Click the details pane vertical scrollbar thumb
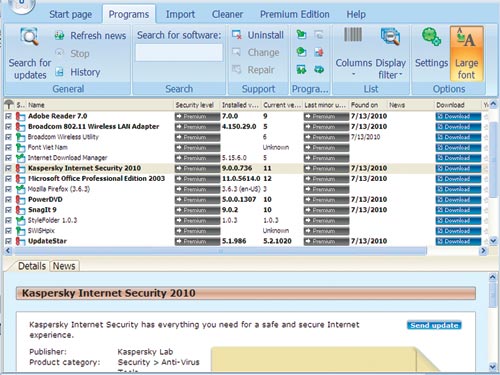The width and height of the screenshot is (500, 375). 493,295
